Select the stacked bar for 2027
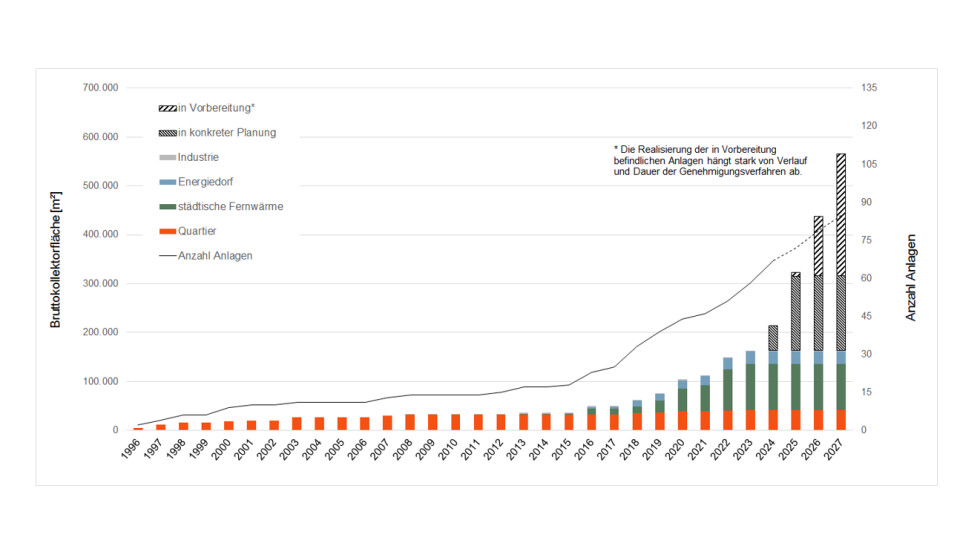 841,300
